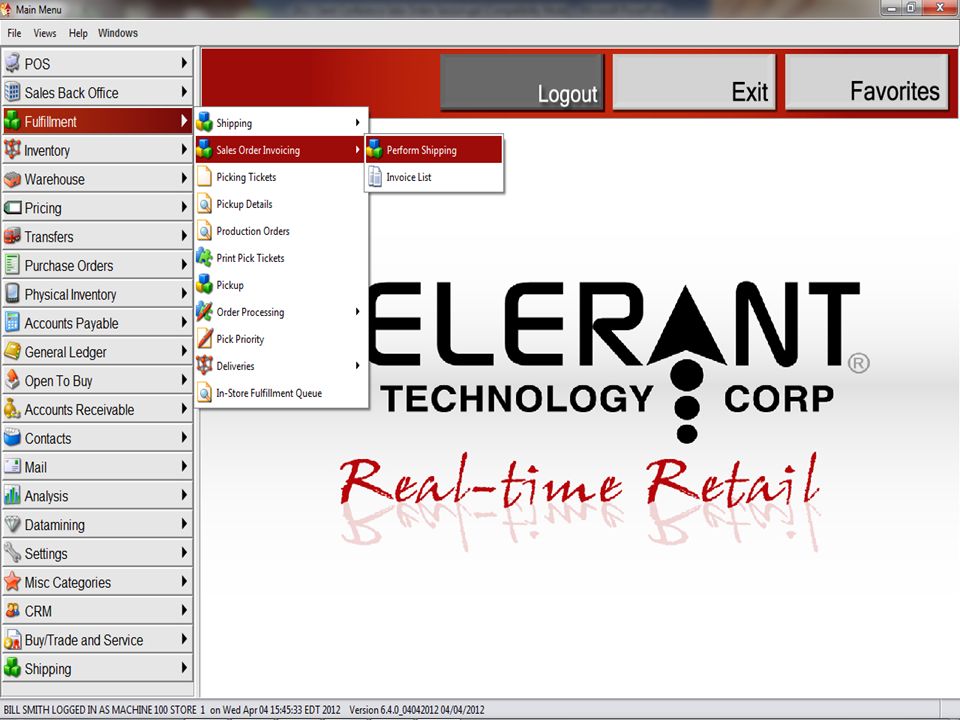Click the Settings wrench icon
This screenshot has height=720, width=960.
(12, 553)
